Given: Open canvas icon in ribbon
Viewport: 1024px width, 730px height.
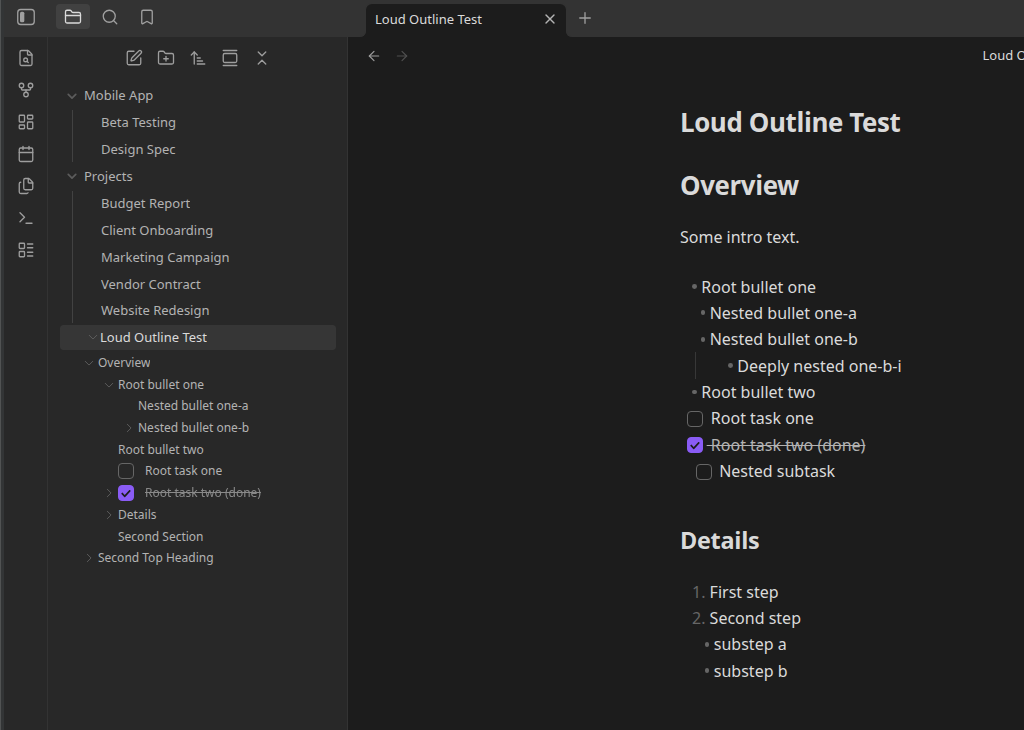Looking at the screenshot, I should 26,122.
